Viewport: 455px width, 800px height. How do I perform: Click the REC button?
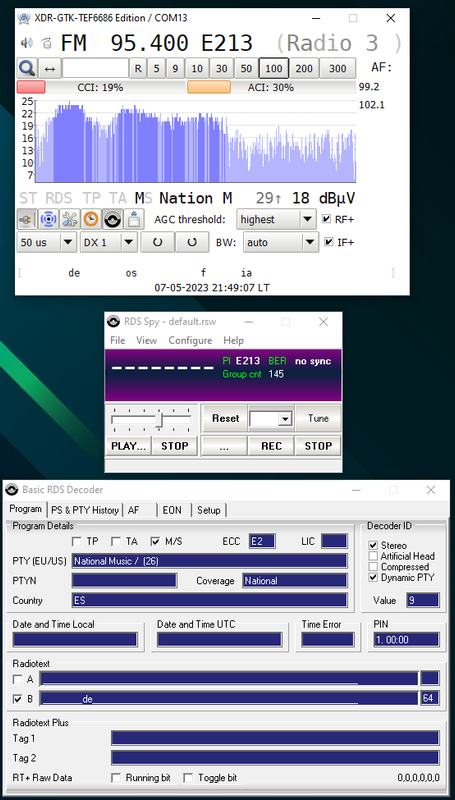coord(271,446)
